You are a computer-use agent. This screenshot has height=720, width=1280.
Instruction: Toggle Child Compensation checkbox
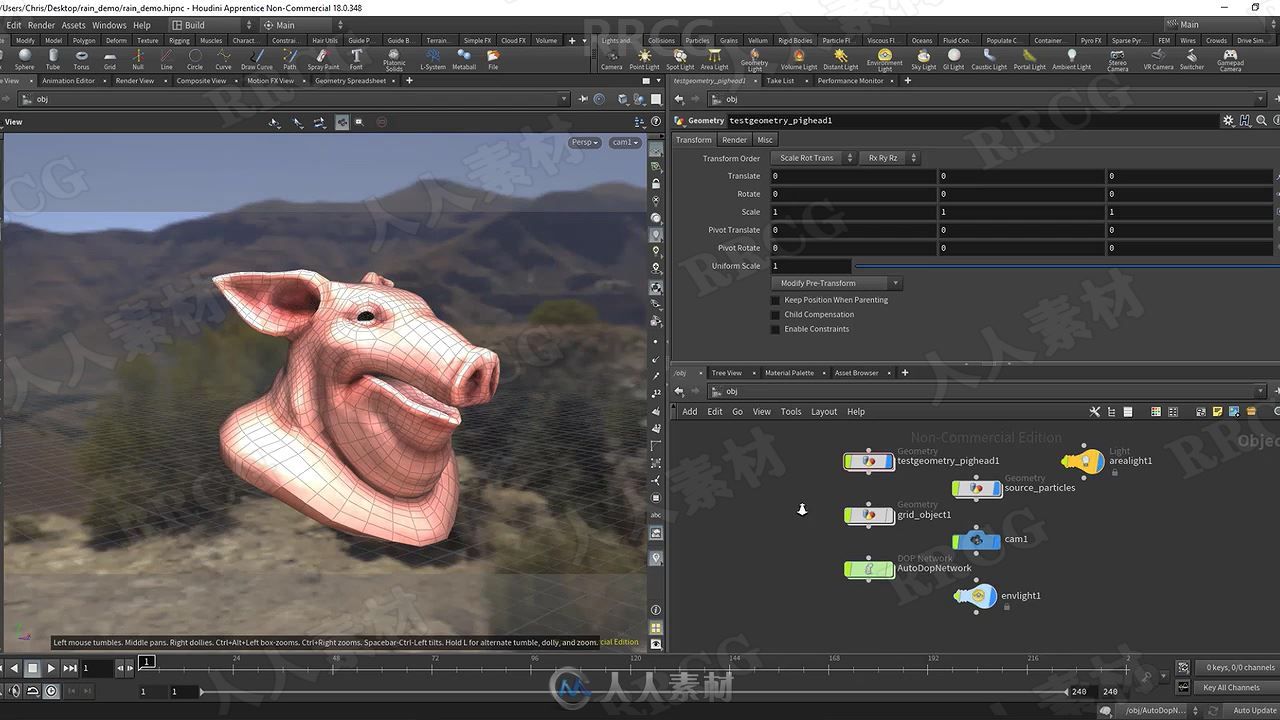(x=775, y=314)
